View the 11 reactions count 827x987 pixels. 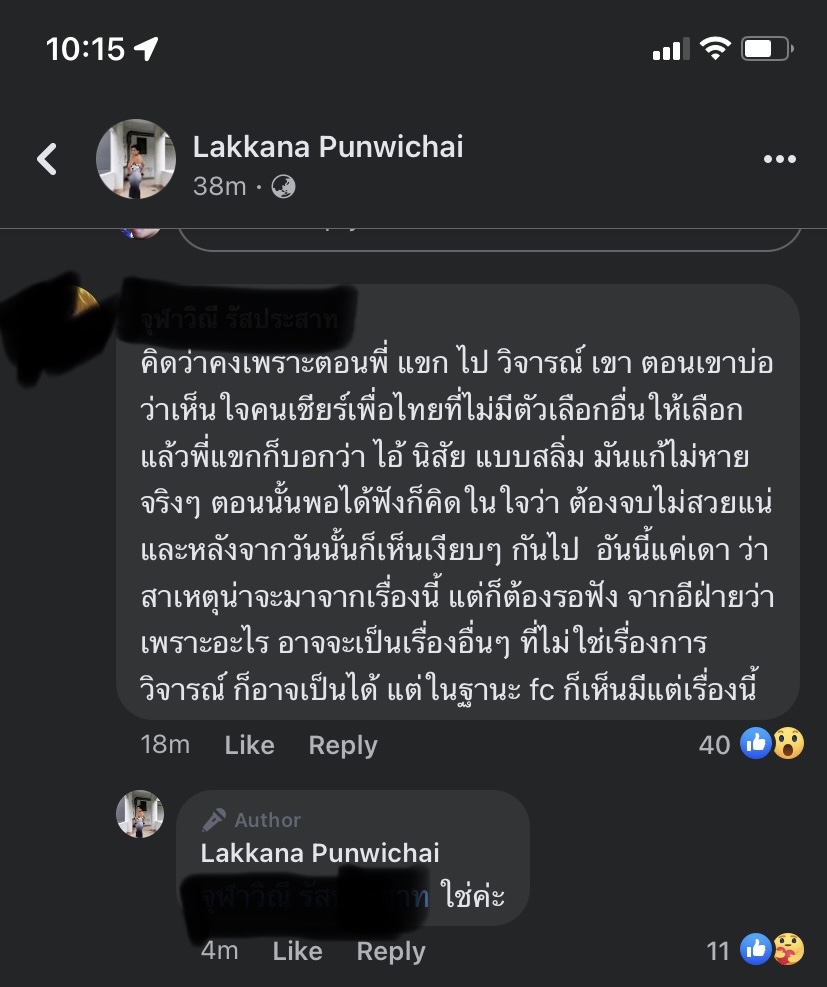(717, 951)
